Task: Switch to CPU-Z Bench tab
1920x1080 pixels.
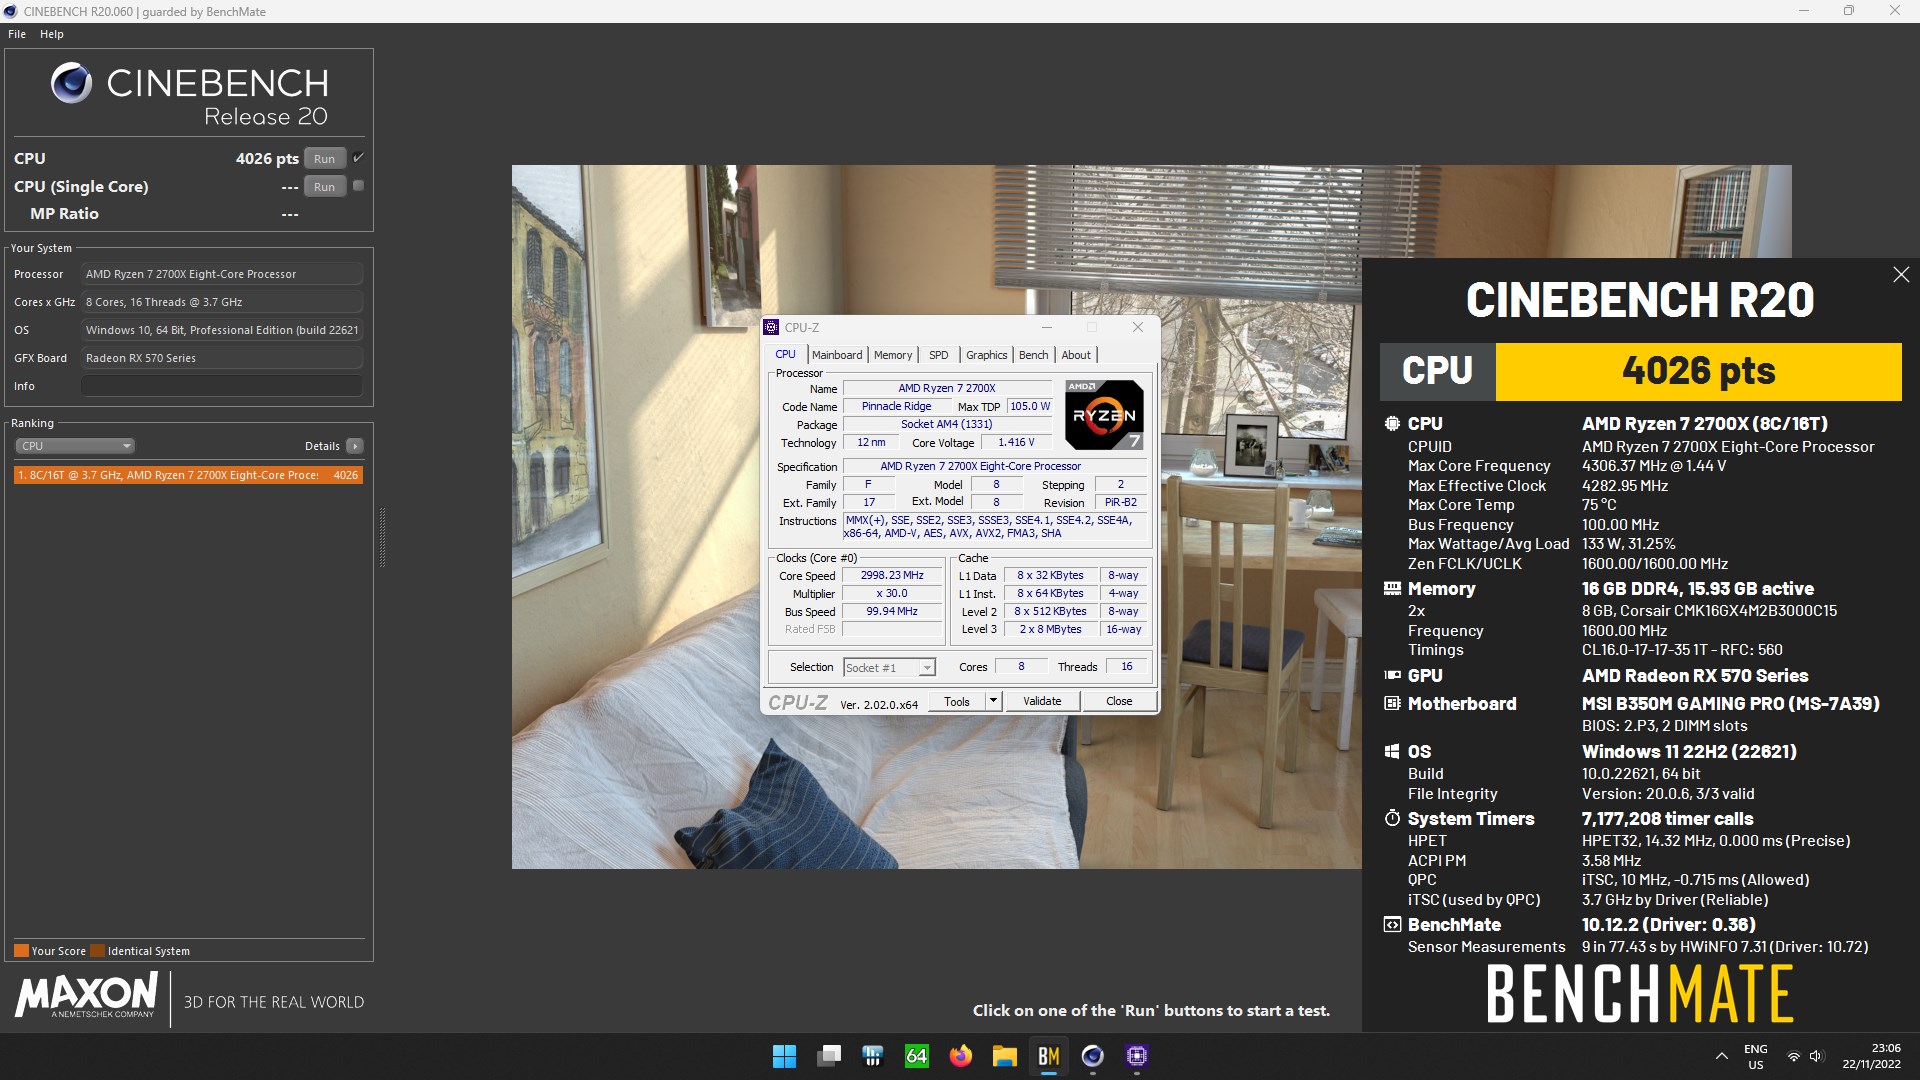Action: tap(1033, 355)
